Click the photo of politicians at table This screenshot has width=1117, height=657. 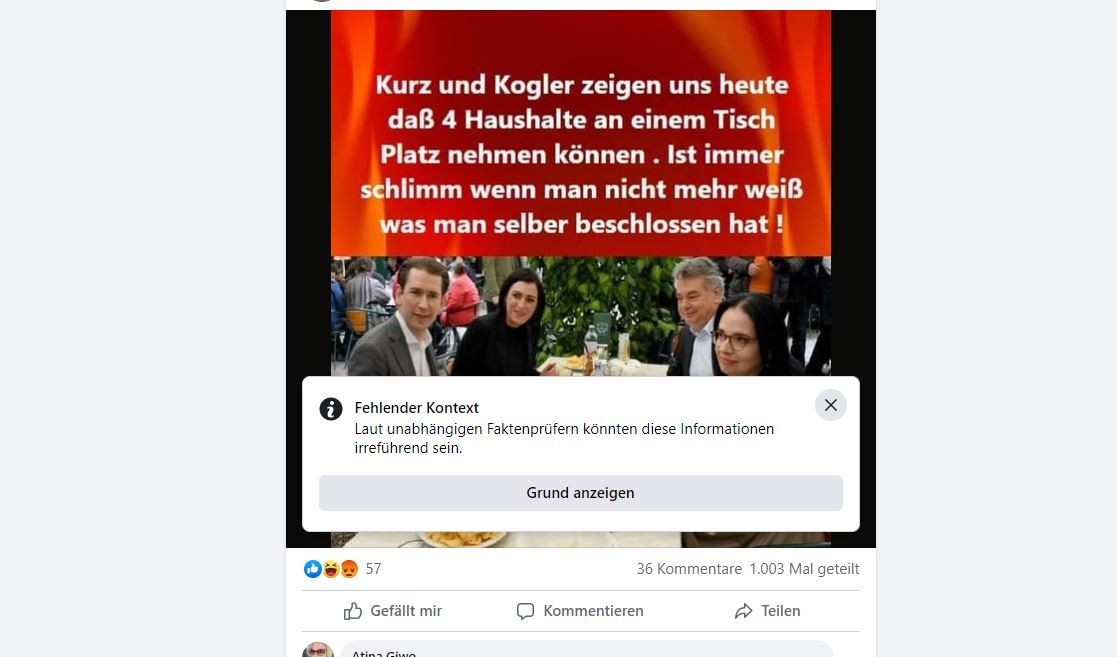[x=581, y=316]
